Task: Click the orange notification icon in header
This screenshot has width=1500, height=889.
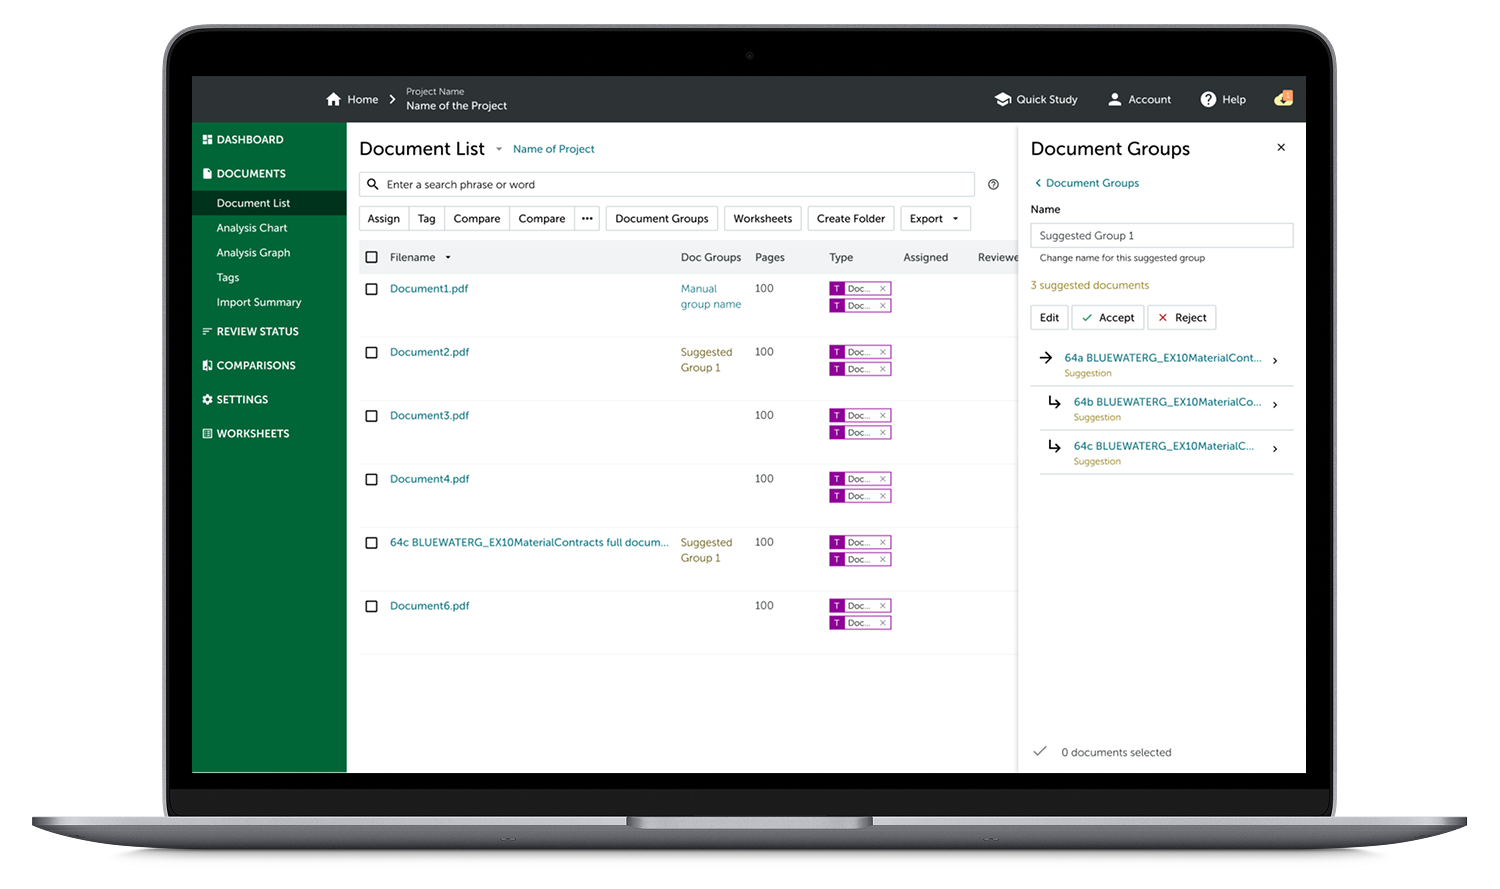Action: click(x=1284, y=99)
